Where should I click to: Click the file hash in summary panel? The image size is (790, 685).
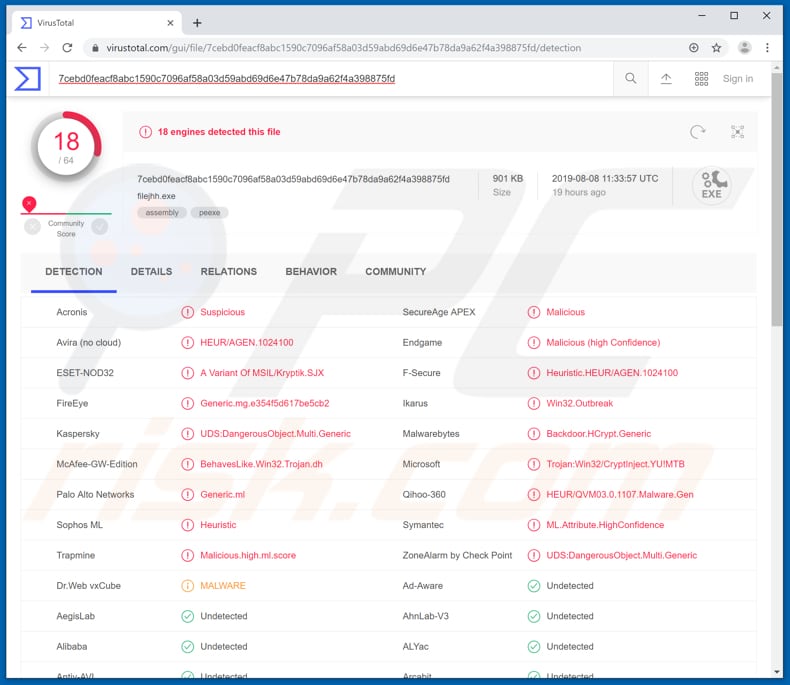tap(293, 179)
